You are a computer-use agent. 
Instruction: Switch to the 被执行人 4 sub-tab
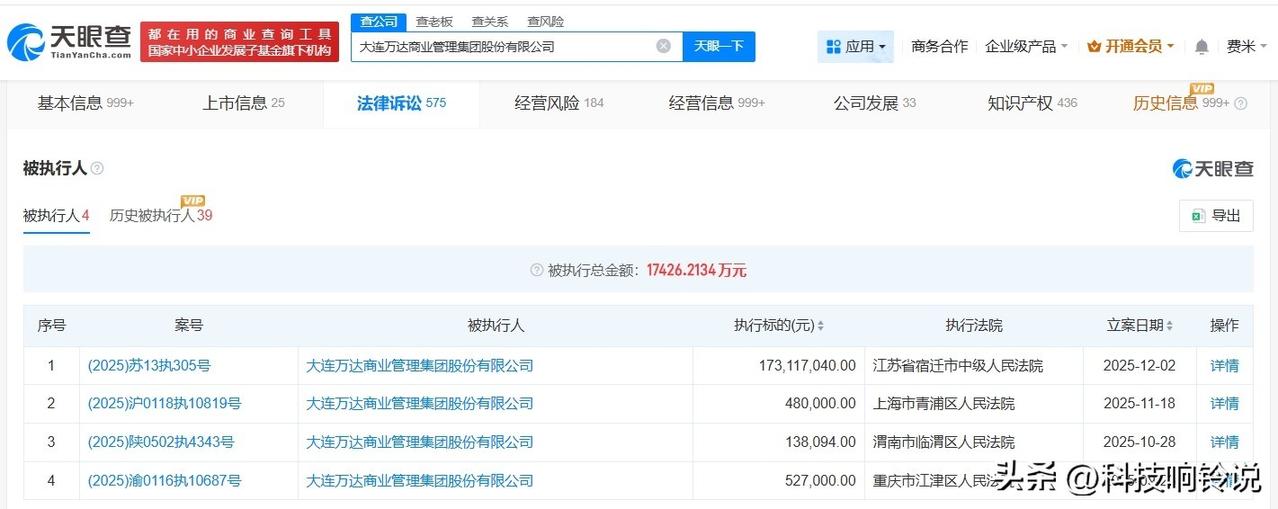pos(56,215)
